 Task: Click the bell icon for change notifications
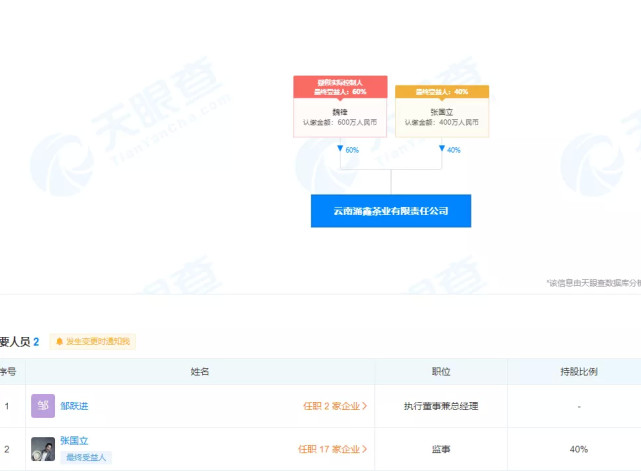tap(59, 342)
